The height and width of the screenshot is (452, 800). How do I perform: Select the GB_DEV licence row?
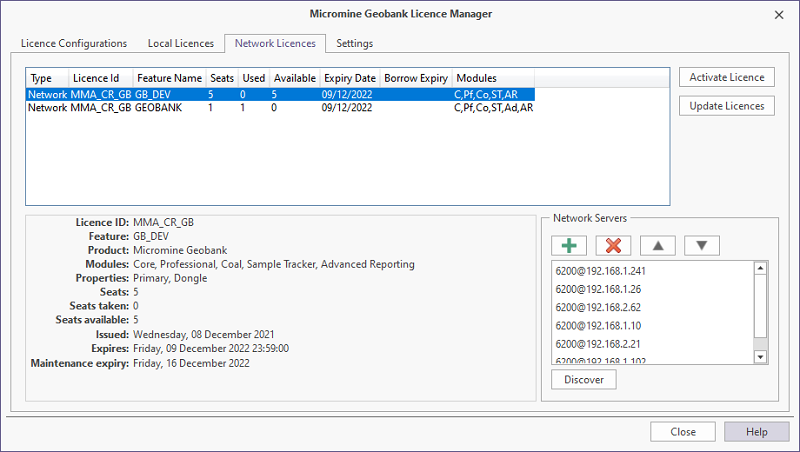pos(280,94)
